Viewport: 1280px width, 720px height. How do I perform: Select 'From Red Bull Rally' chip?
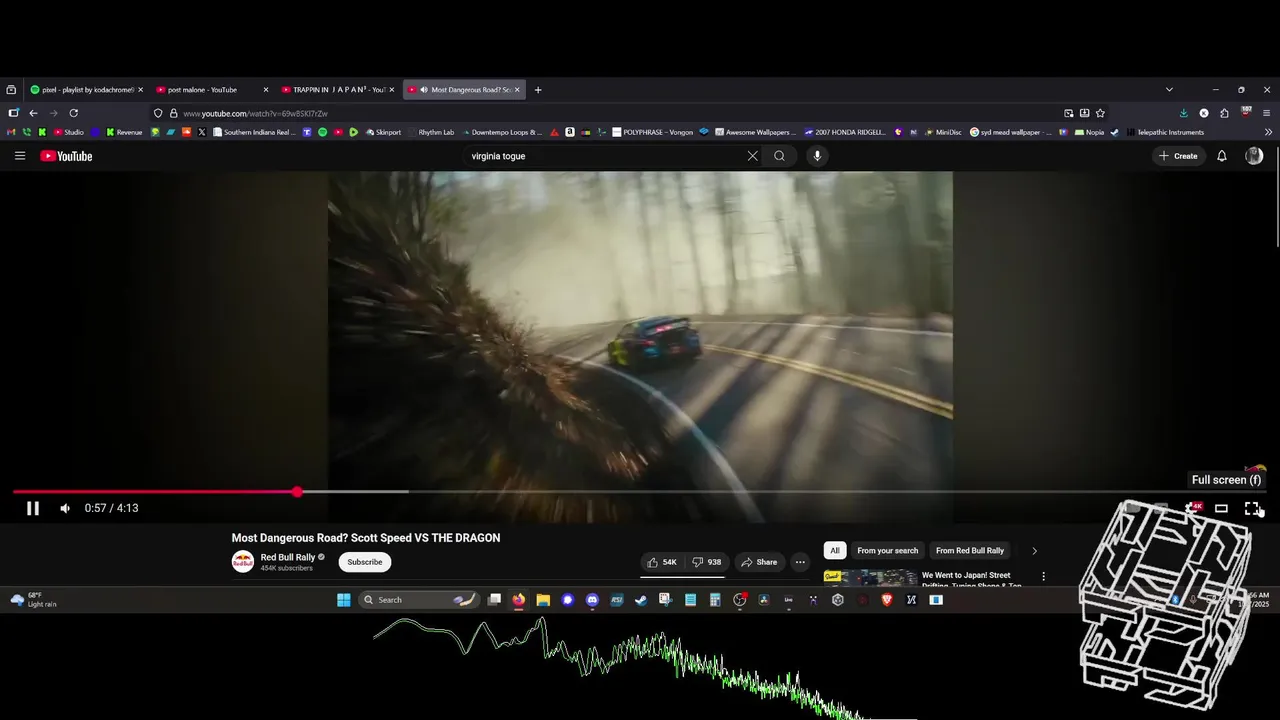pos(970,550)
